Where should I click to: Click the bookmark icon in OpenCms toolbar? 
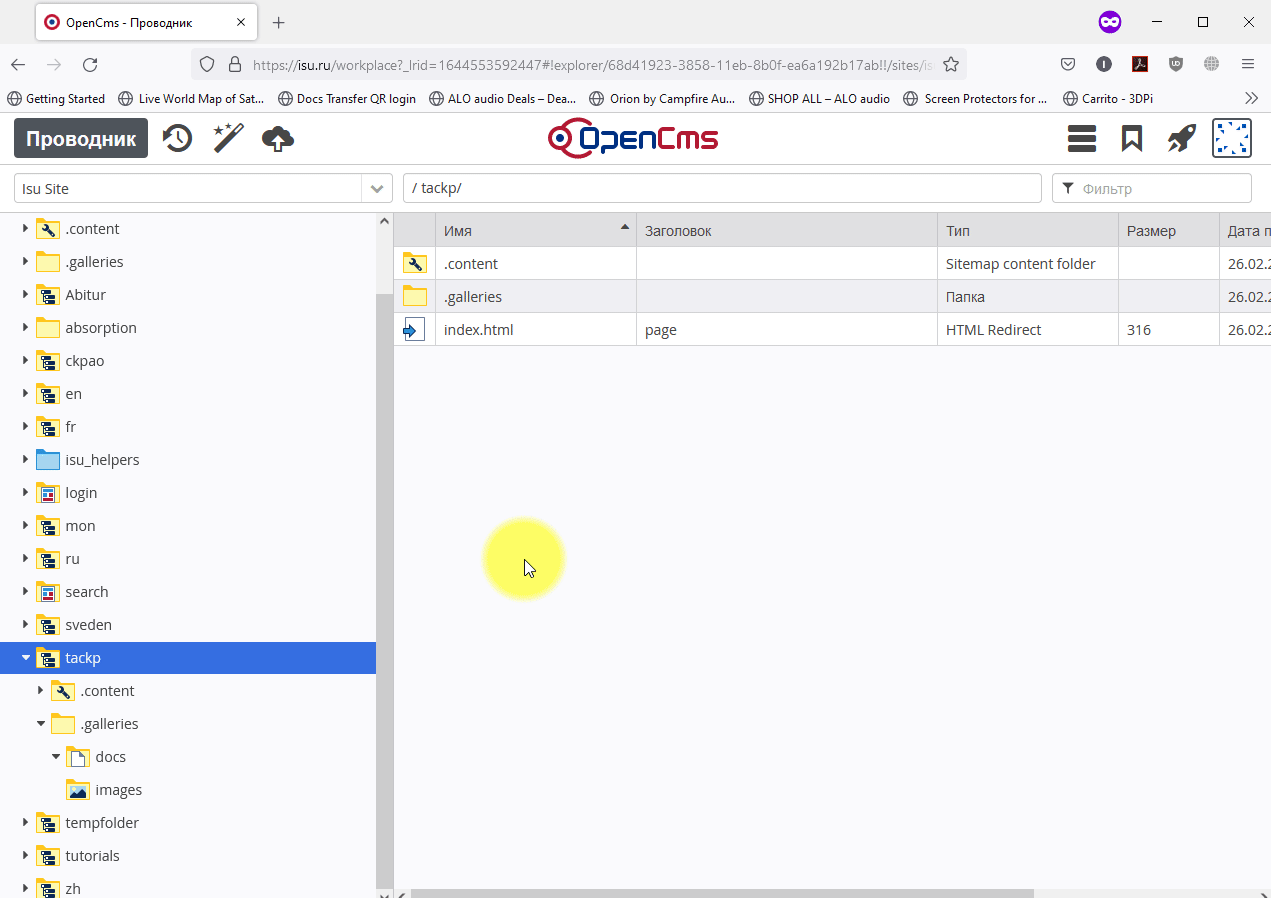point(1132,138)
